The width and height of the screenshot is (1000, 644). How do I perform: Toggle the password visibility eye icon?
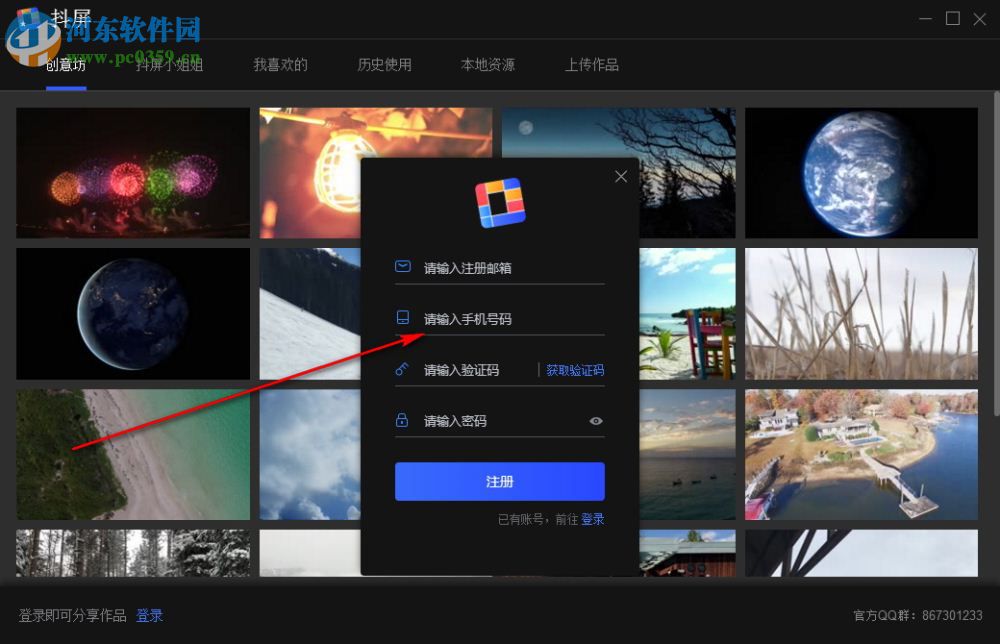pyautogui.click(x=596, y=421)
